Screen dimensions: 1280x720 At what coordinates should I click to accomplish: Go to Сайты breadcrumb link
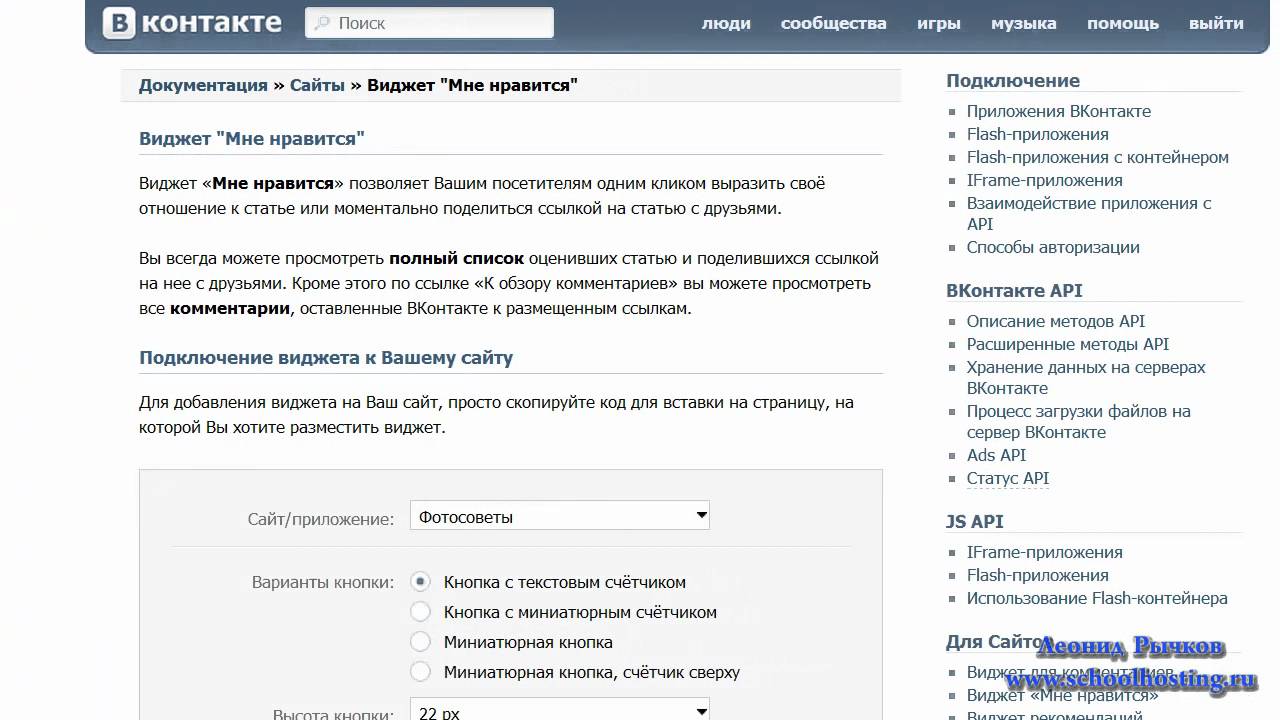[317, 85]
